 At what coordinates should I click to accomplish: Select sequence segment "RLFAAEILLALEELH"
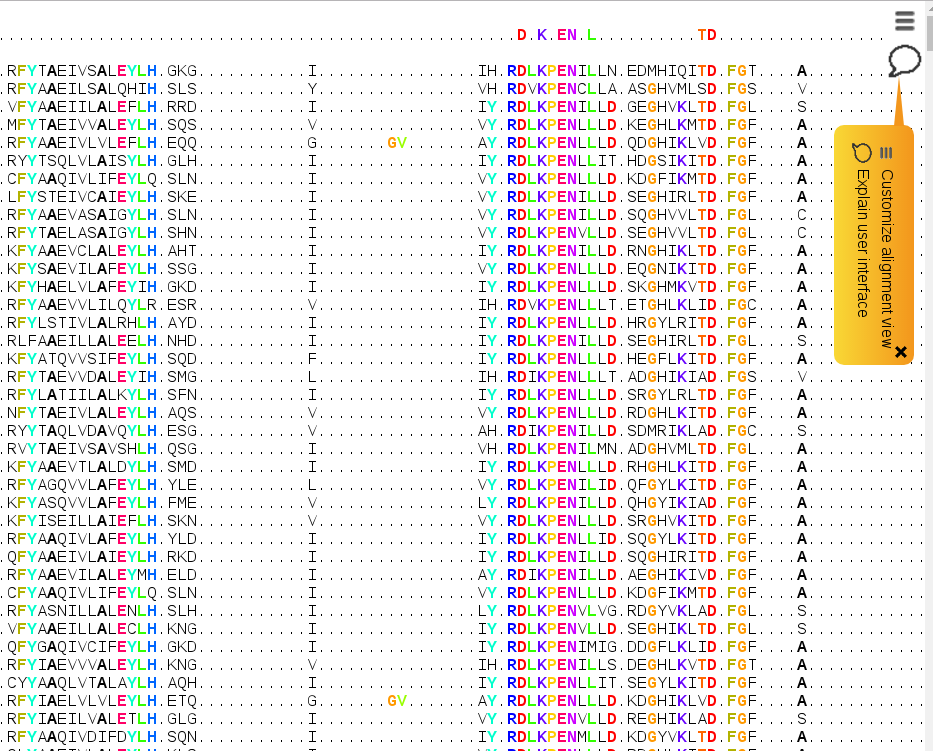click(x=82, y=341)
